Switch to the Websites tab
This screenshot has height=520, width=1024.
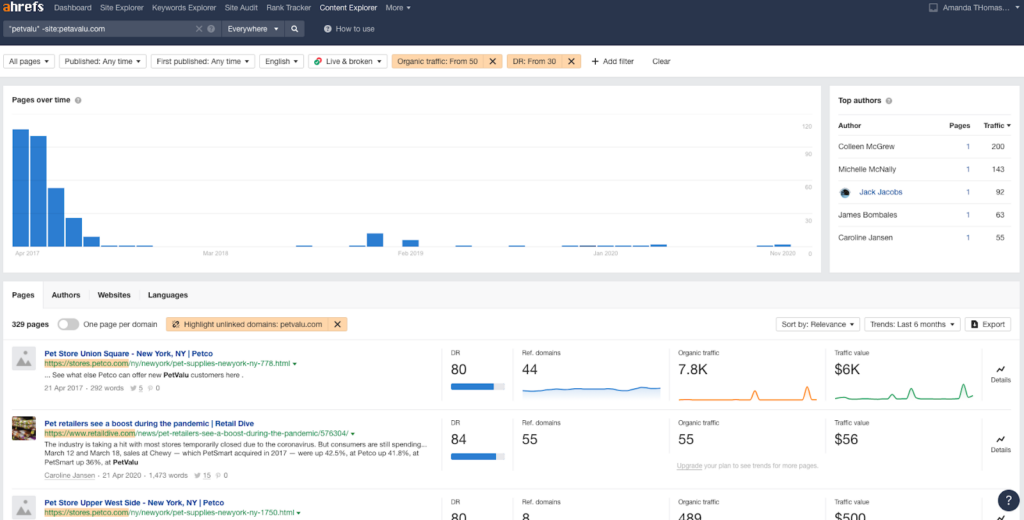coord(114,295)
